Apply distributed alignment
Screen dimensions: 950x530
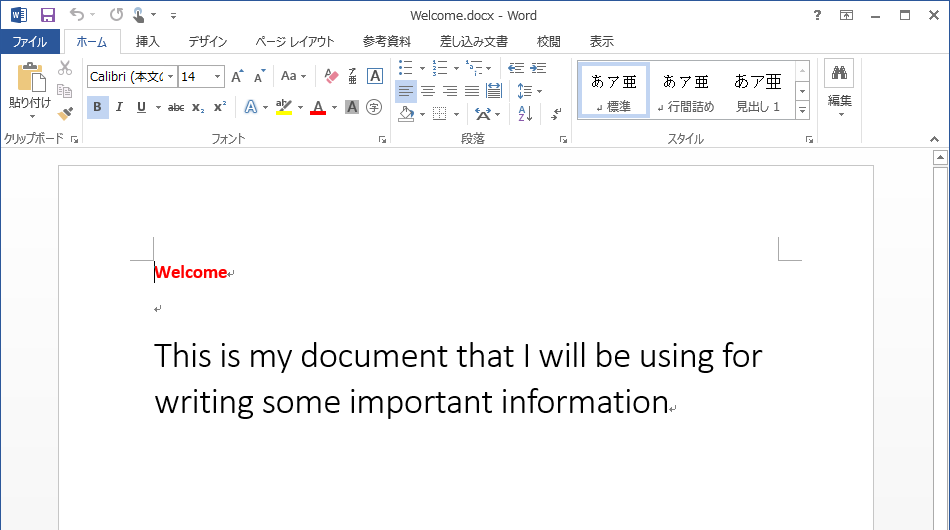(x=494, y=91)
